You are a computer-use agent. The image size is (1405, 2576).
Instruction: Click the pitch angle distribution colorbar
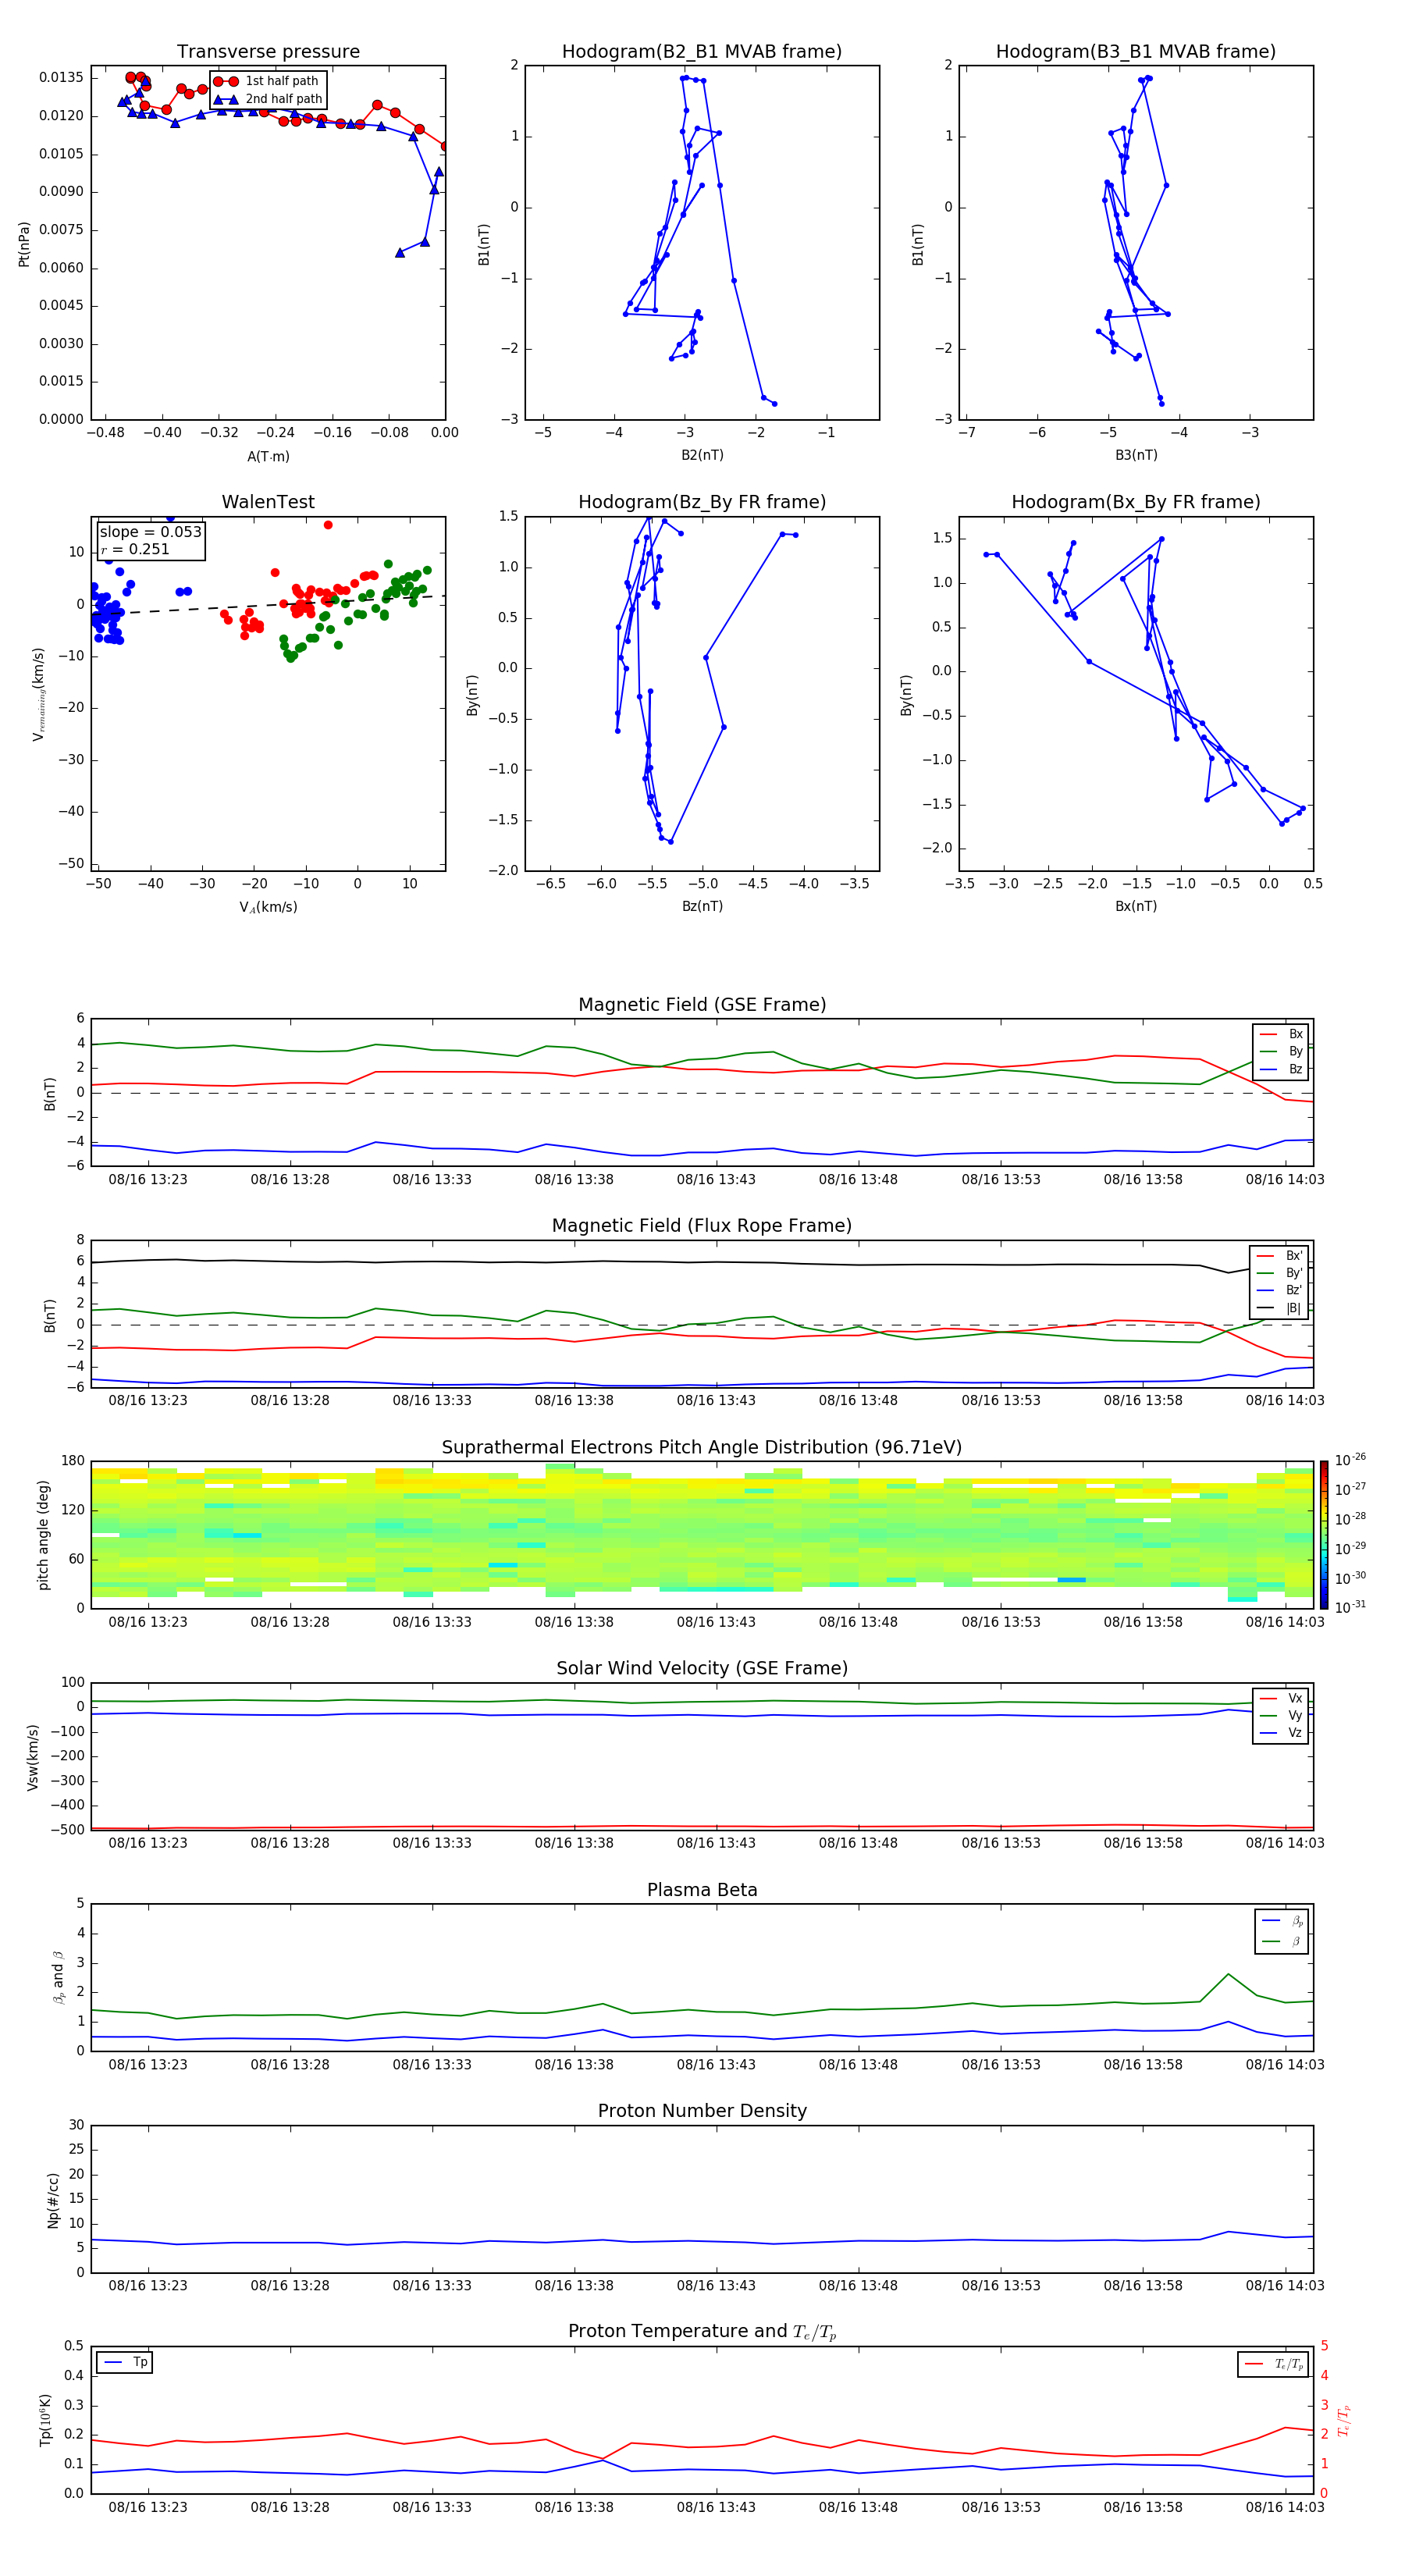coord(1324,1535)
